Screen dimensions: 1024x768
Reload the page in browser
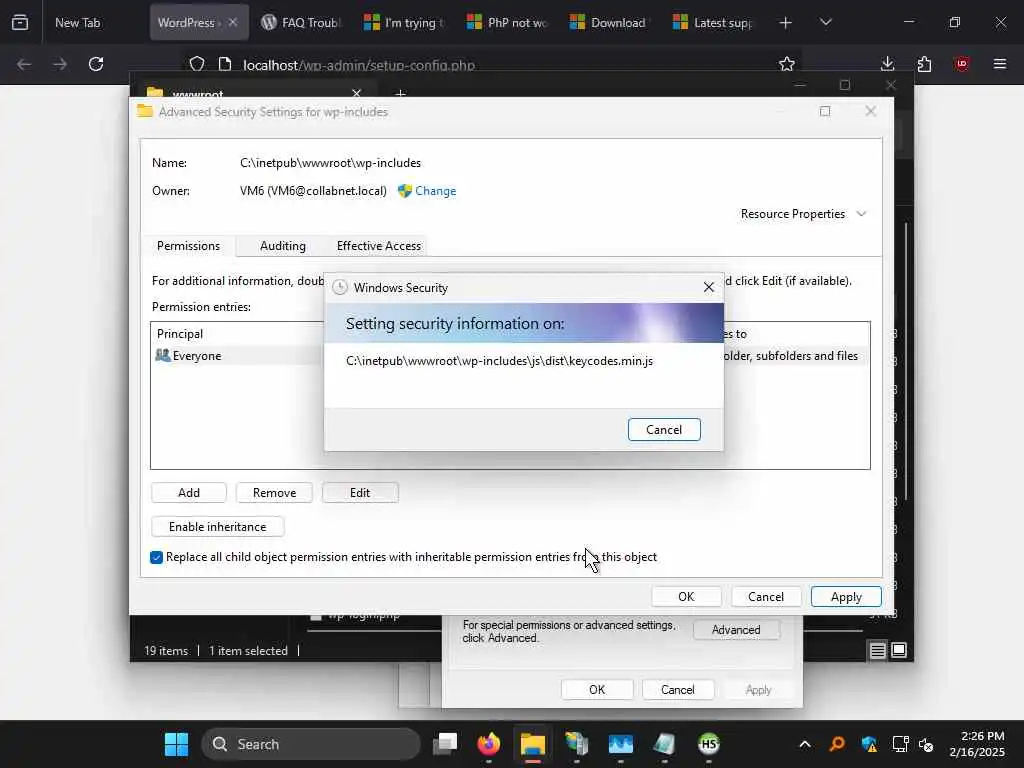point(96,64)
